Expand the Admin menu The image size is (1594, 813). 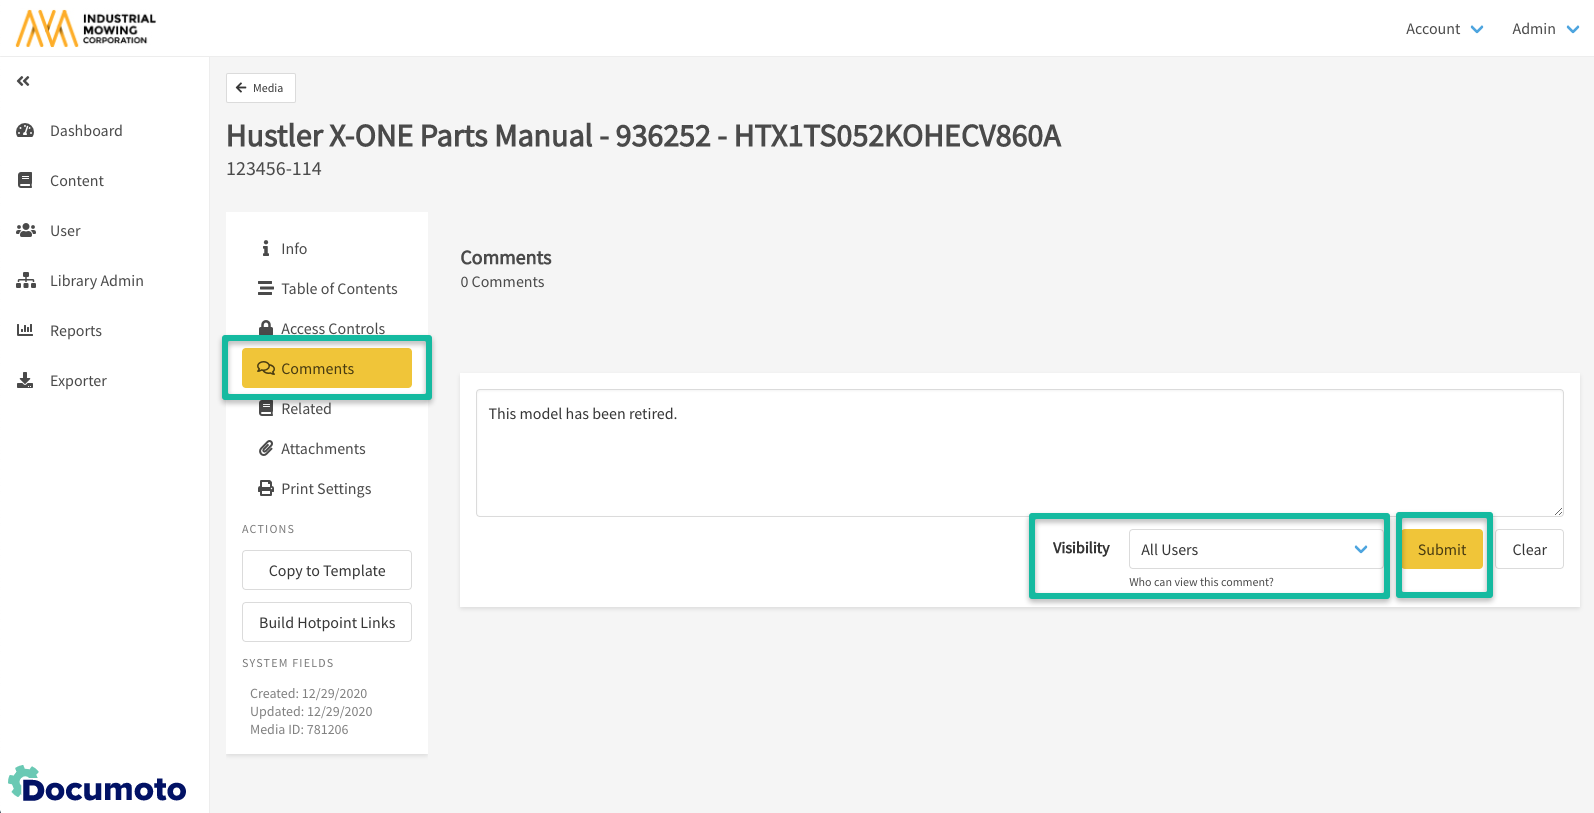pos(1544,29)
